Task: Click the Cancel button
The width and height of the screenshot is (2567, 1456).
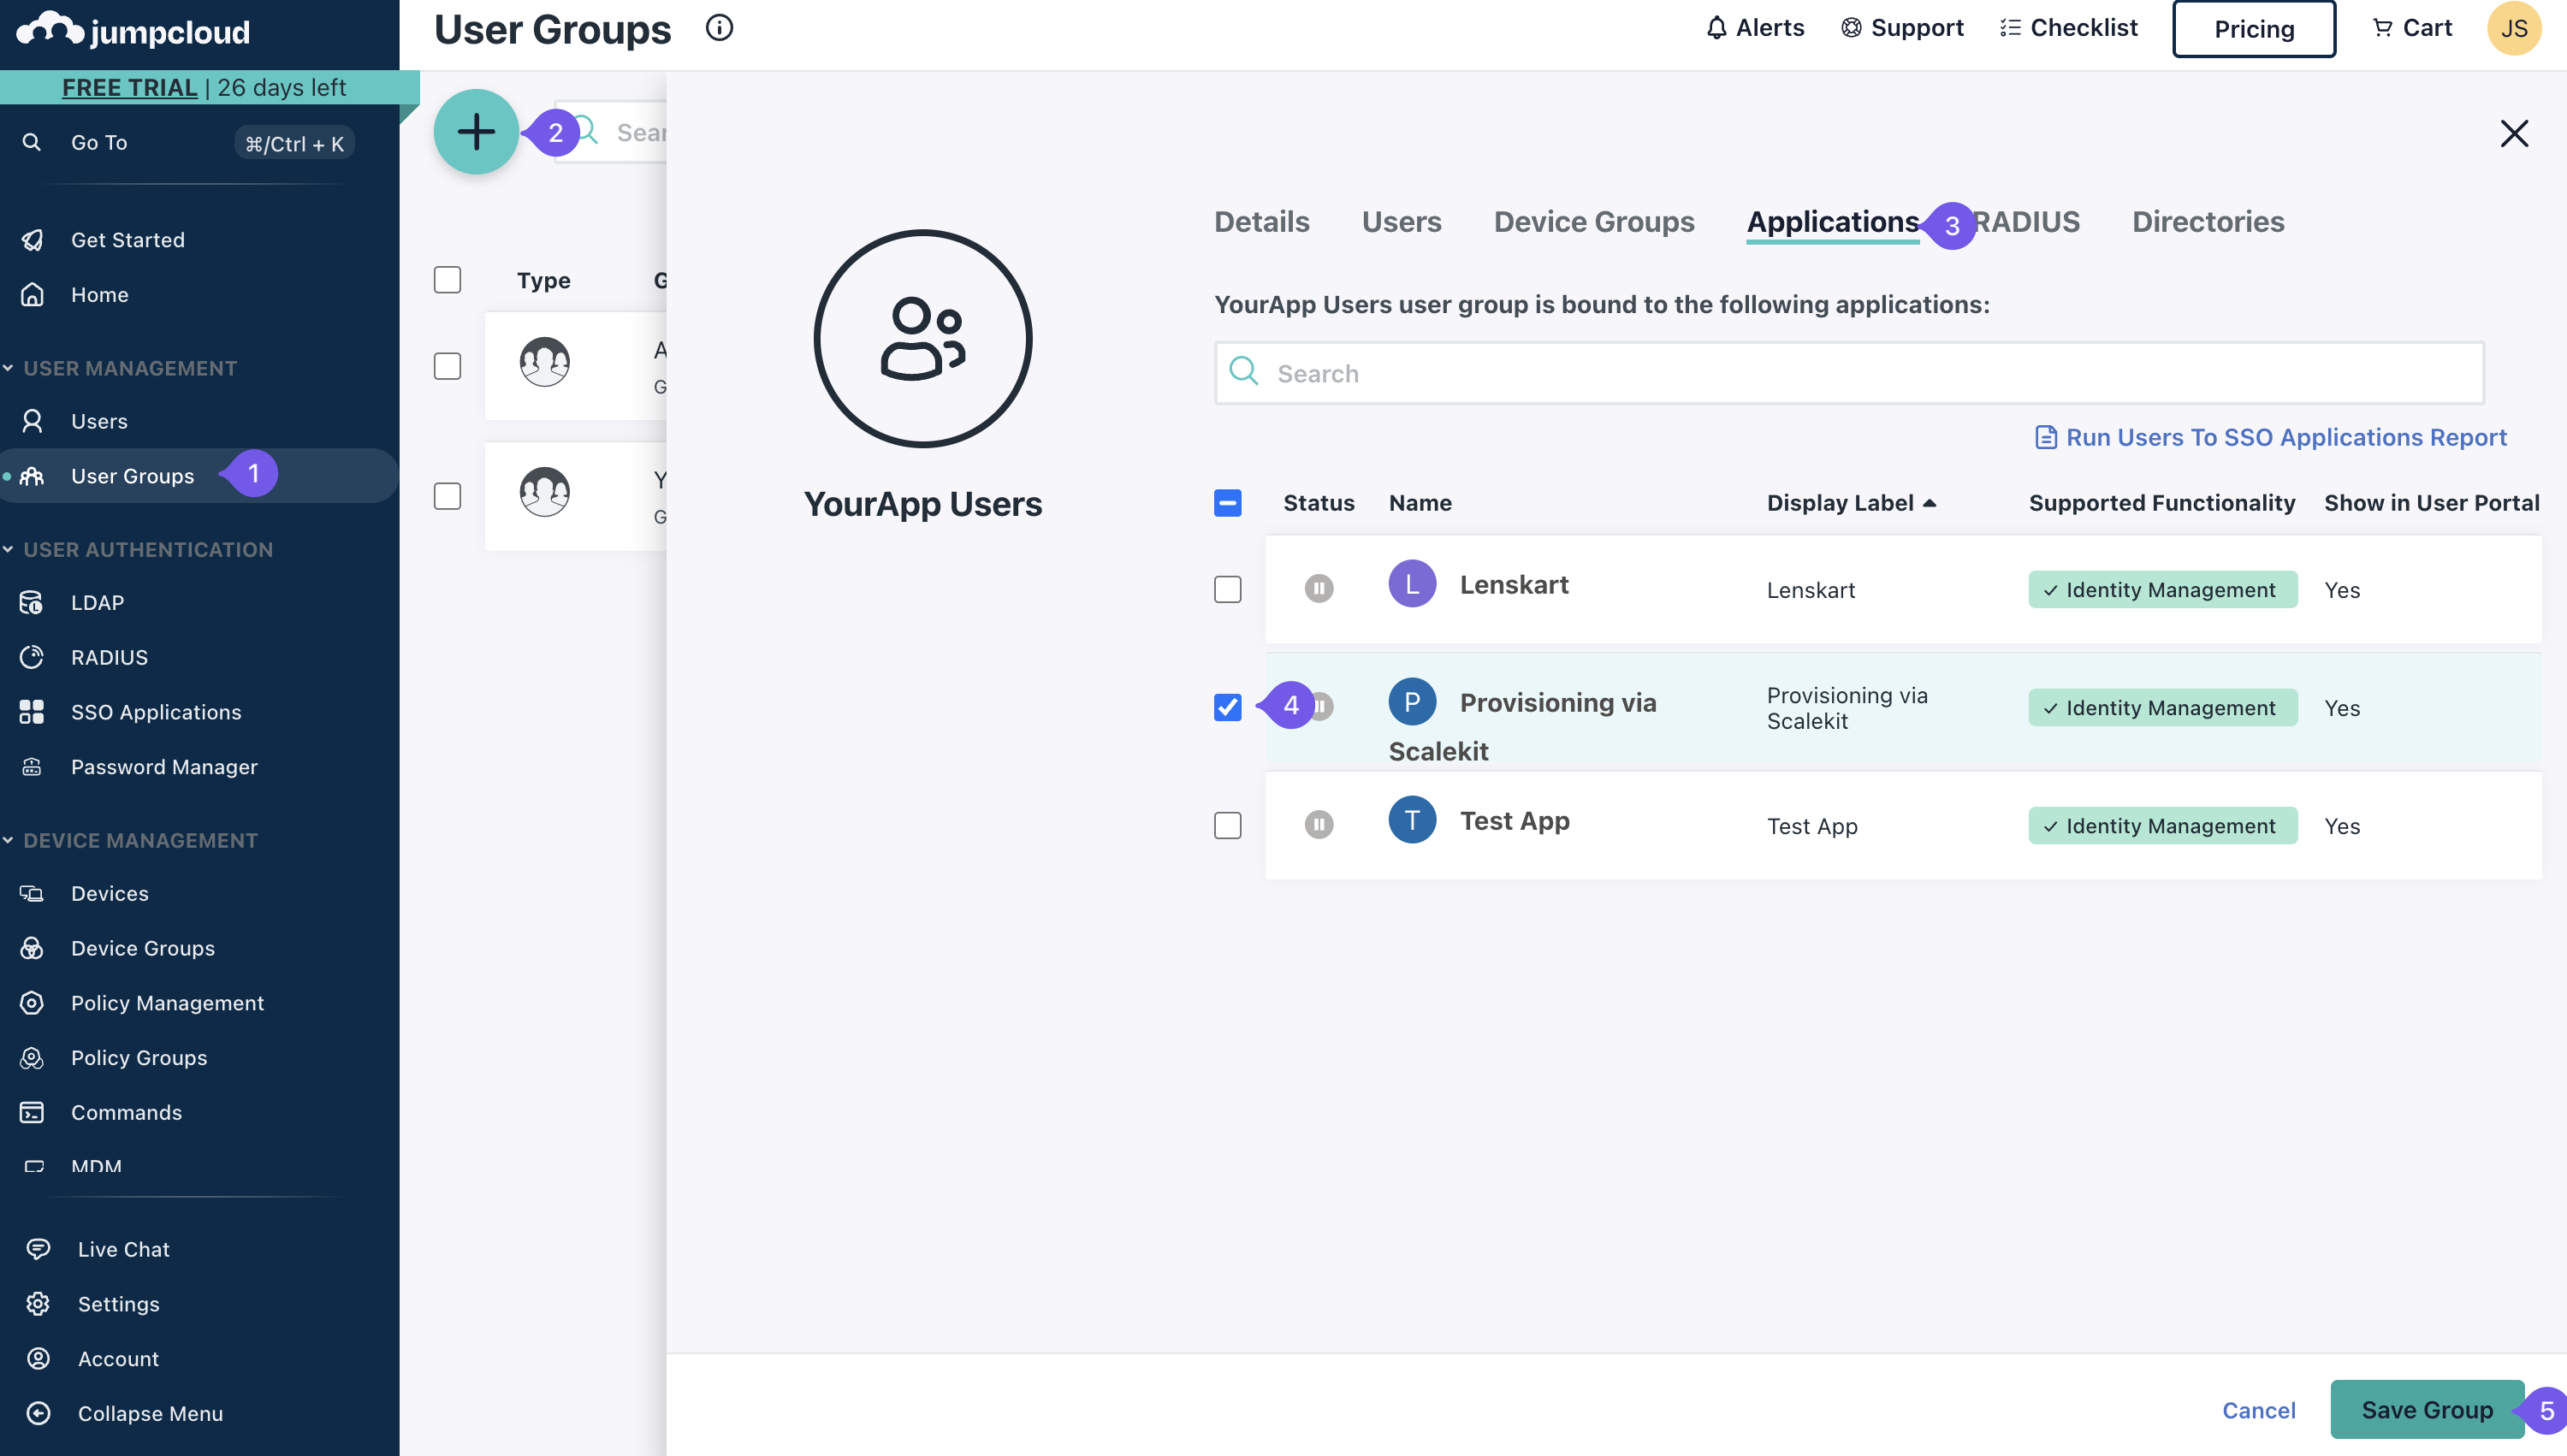Action: pos(2258,1408)
